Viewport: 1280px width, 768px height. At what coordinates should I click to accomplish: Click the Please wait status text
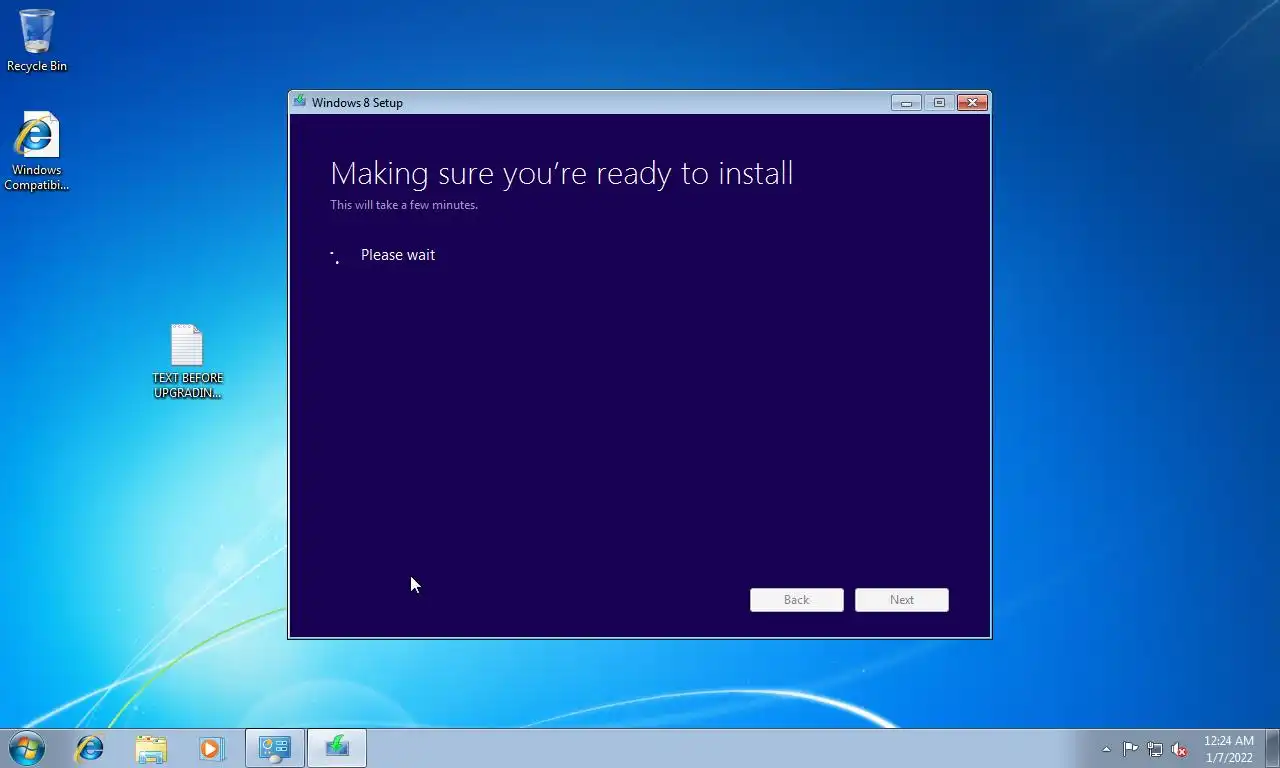398,255
